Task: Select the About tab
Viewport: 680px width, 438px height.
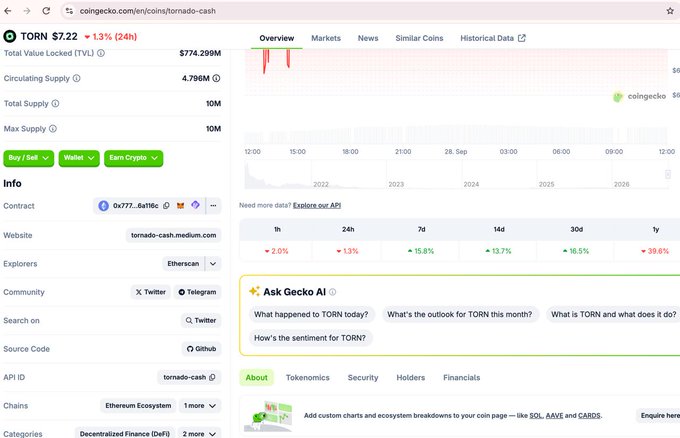Action: click(x=257, y=378)
